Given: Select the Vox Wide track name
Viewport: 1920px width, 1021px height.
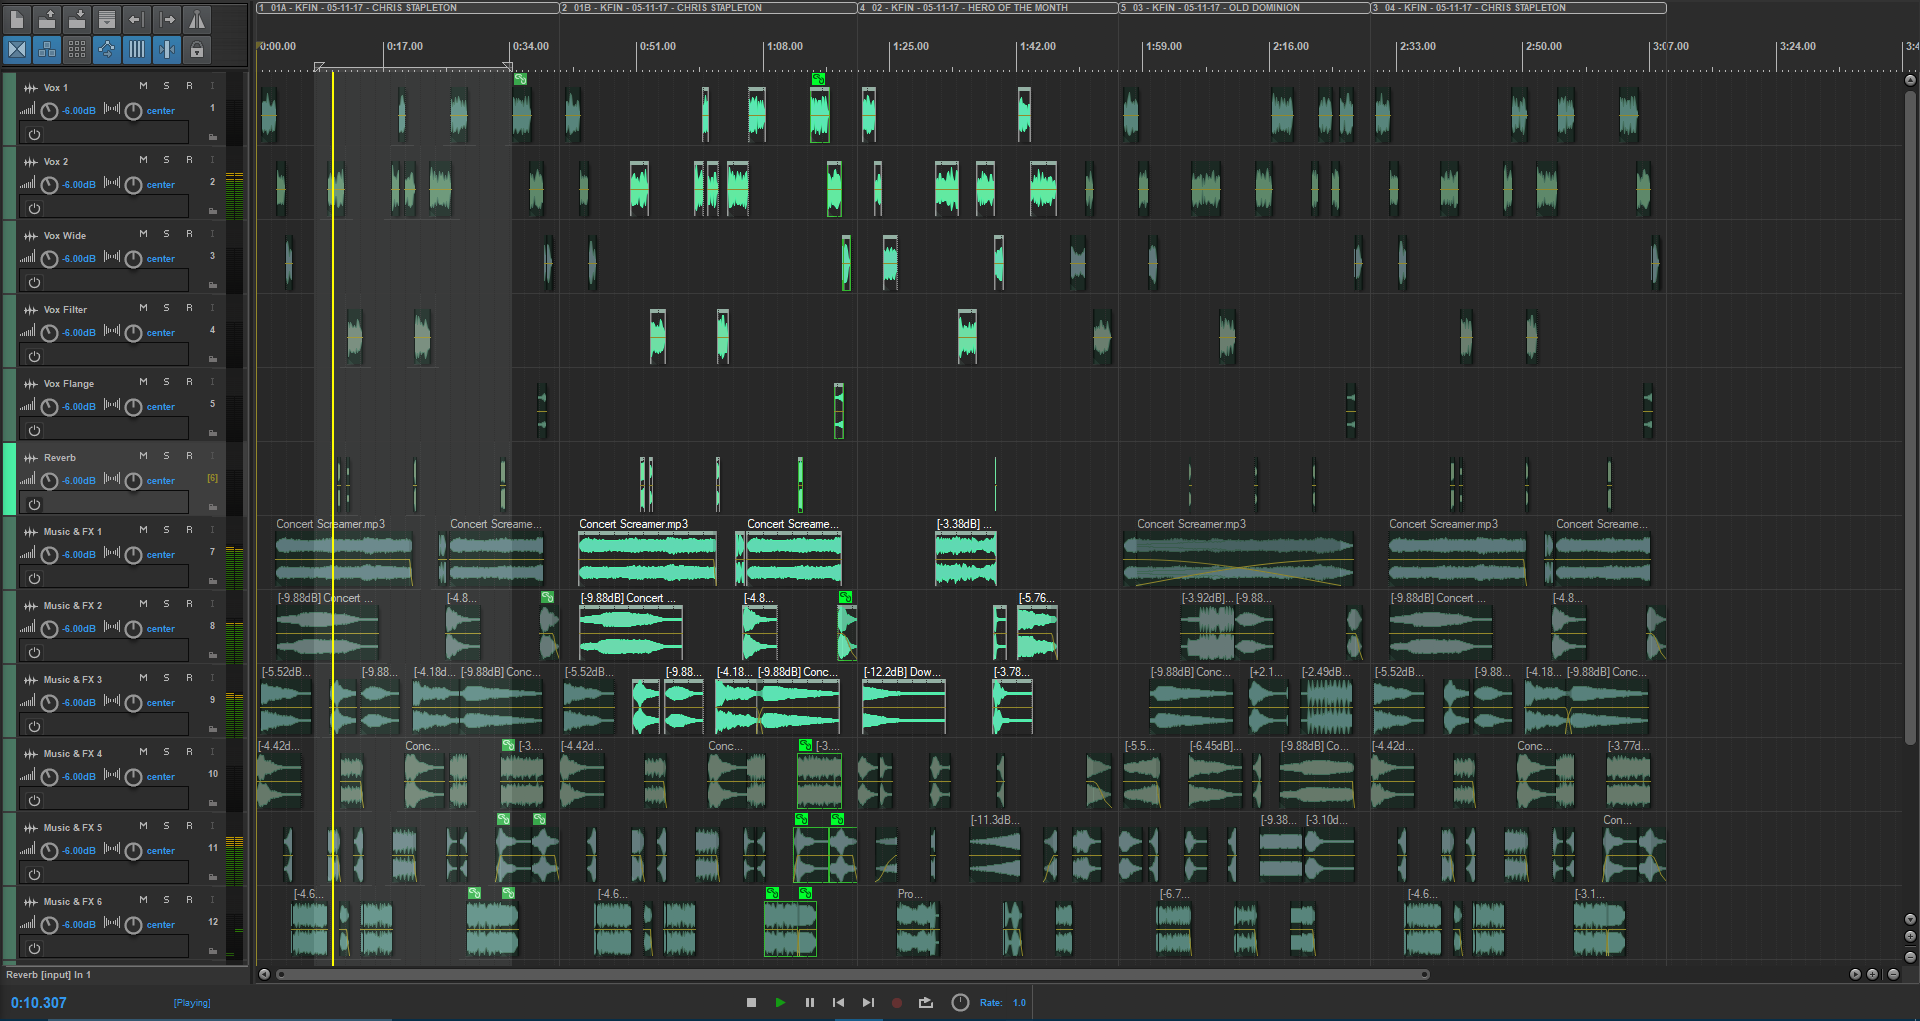Looking at the screenshot, I should click(x=65, y=236).
